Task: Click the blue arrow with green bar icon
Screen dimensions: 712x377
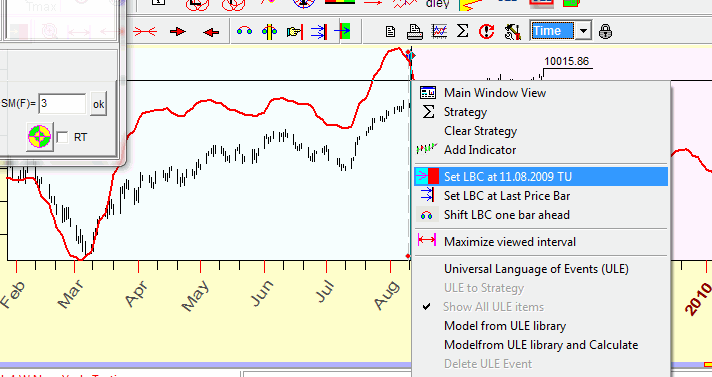Action: coord(342,31)
